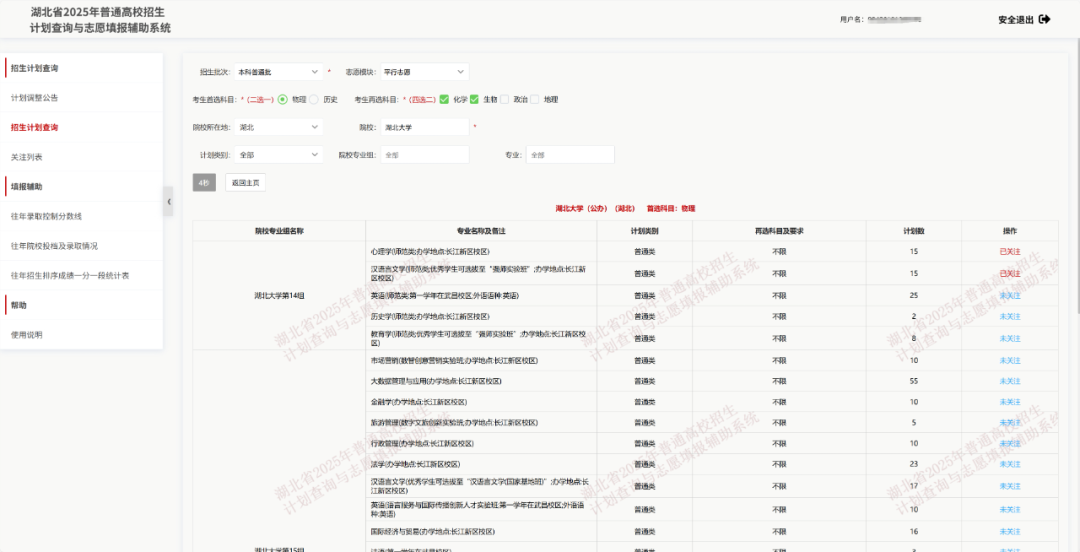This screenshot has height=552, width=1080.
Task: Click the grey 4秒 countdown button
Action: point(205,183)
